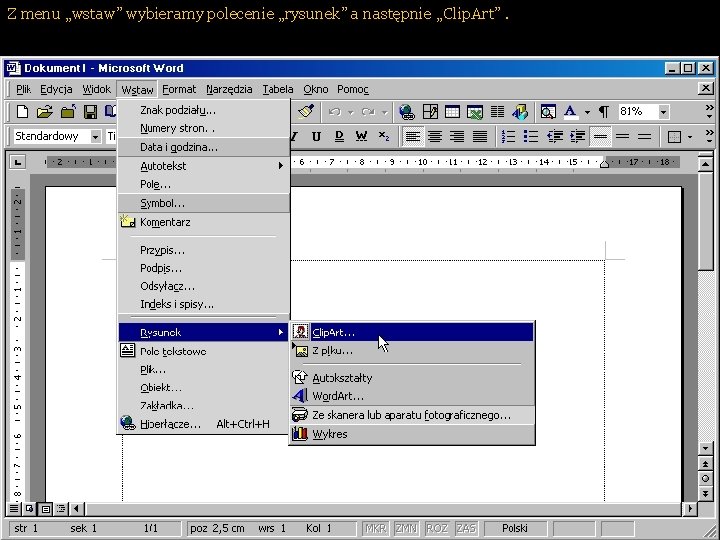The width and height of the screenshot is (720, 540).
Task: Switch to normal view button
Action: click(15, 508)
